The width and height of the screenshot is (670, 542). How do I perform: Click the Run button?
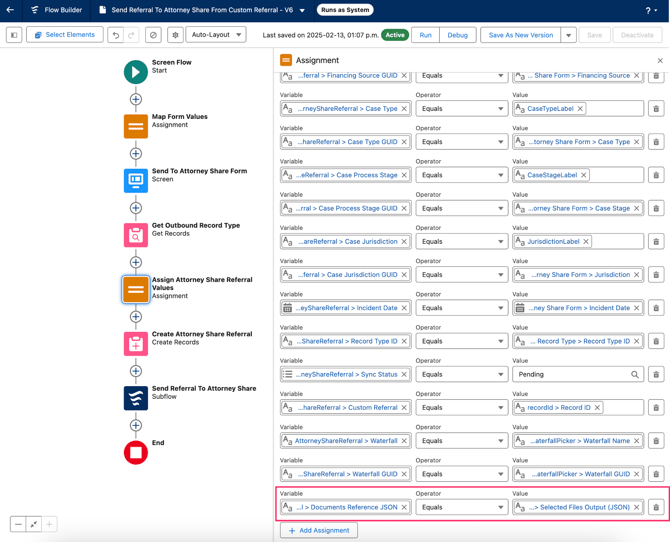tap(425, 35)
